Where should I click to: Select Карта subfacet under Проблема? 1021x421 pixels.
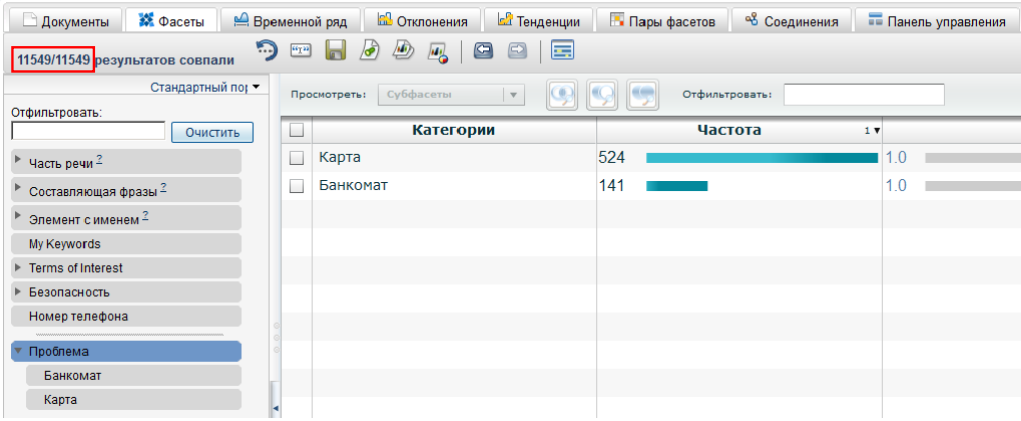pos(133,400)
